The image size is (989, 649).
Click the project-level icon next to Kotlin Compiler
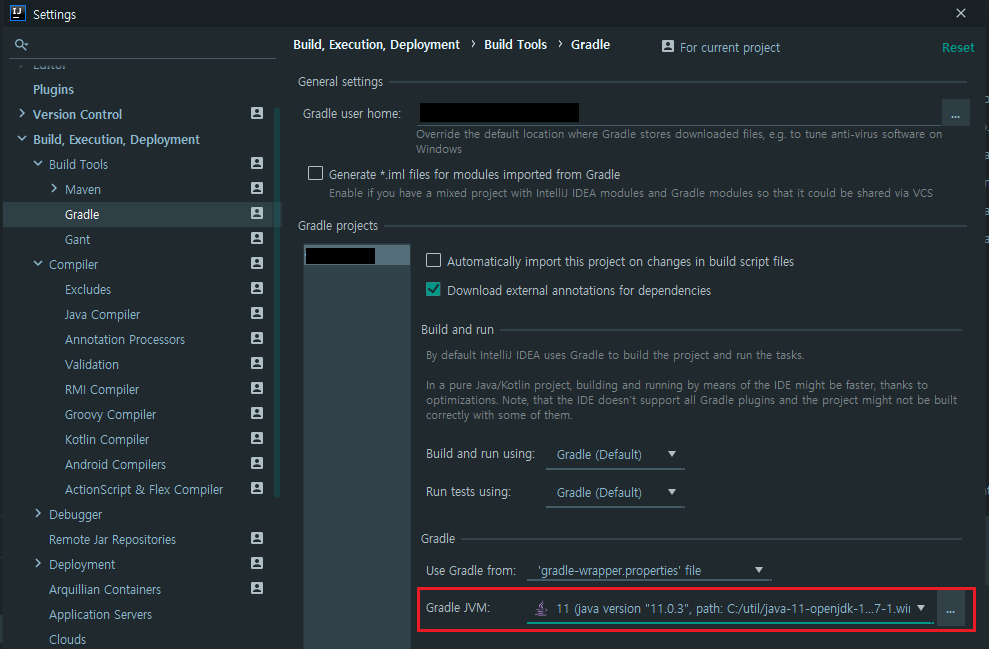coord(257,438)
